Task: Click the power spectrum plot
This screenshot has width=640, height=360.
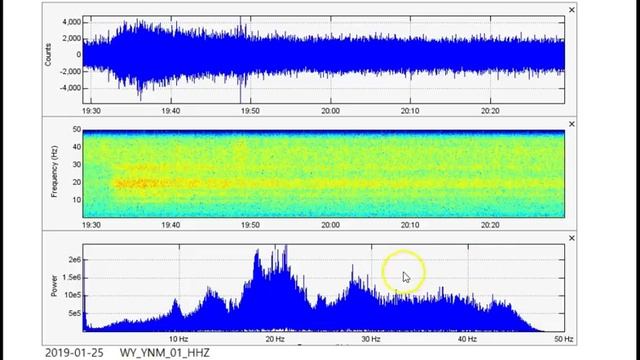Action: pyautogui.click(x=324, y=288)
